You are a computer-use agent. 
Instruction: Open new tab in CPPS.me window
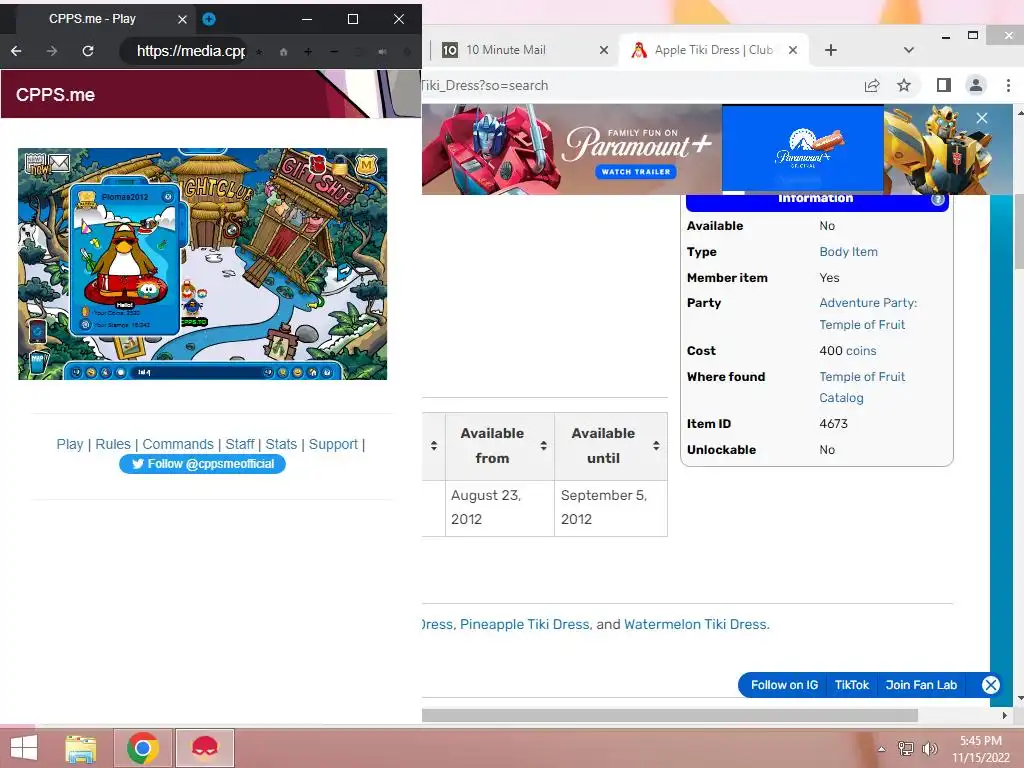209,19
